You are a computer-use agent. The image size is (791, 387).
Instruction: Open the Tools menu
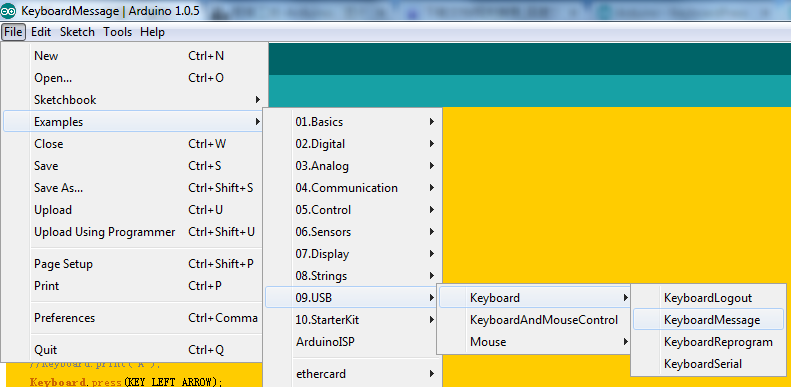[118, 32]
